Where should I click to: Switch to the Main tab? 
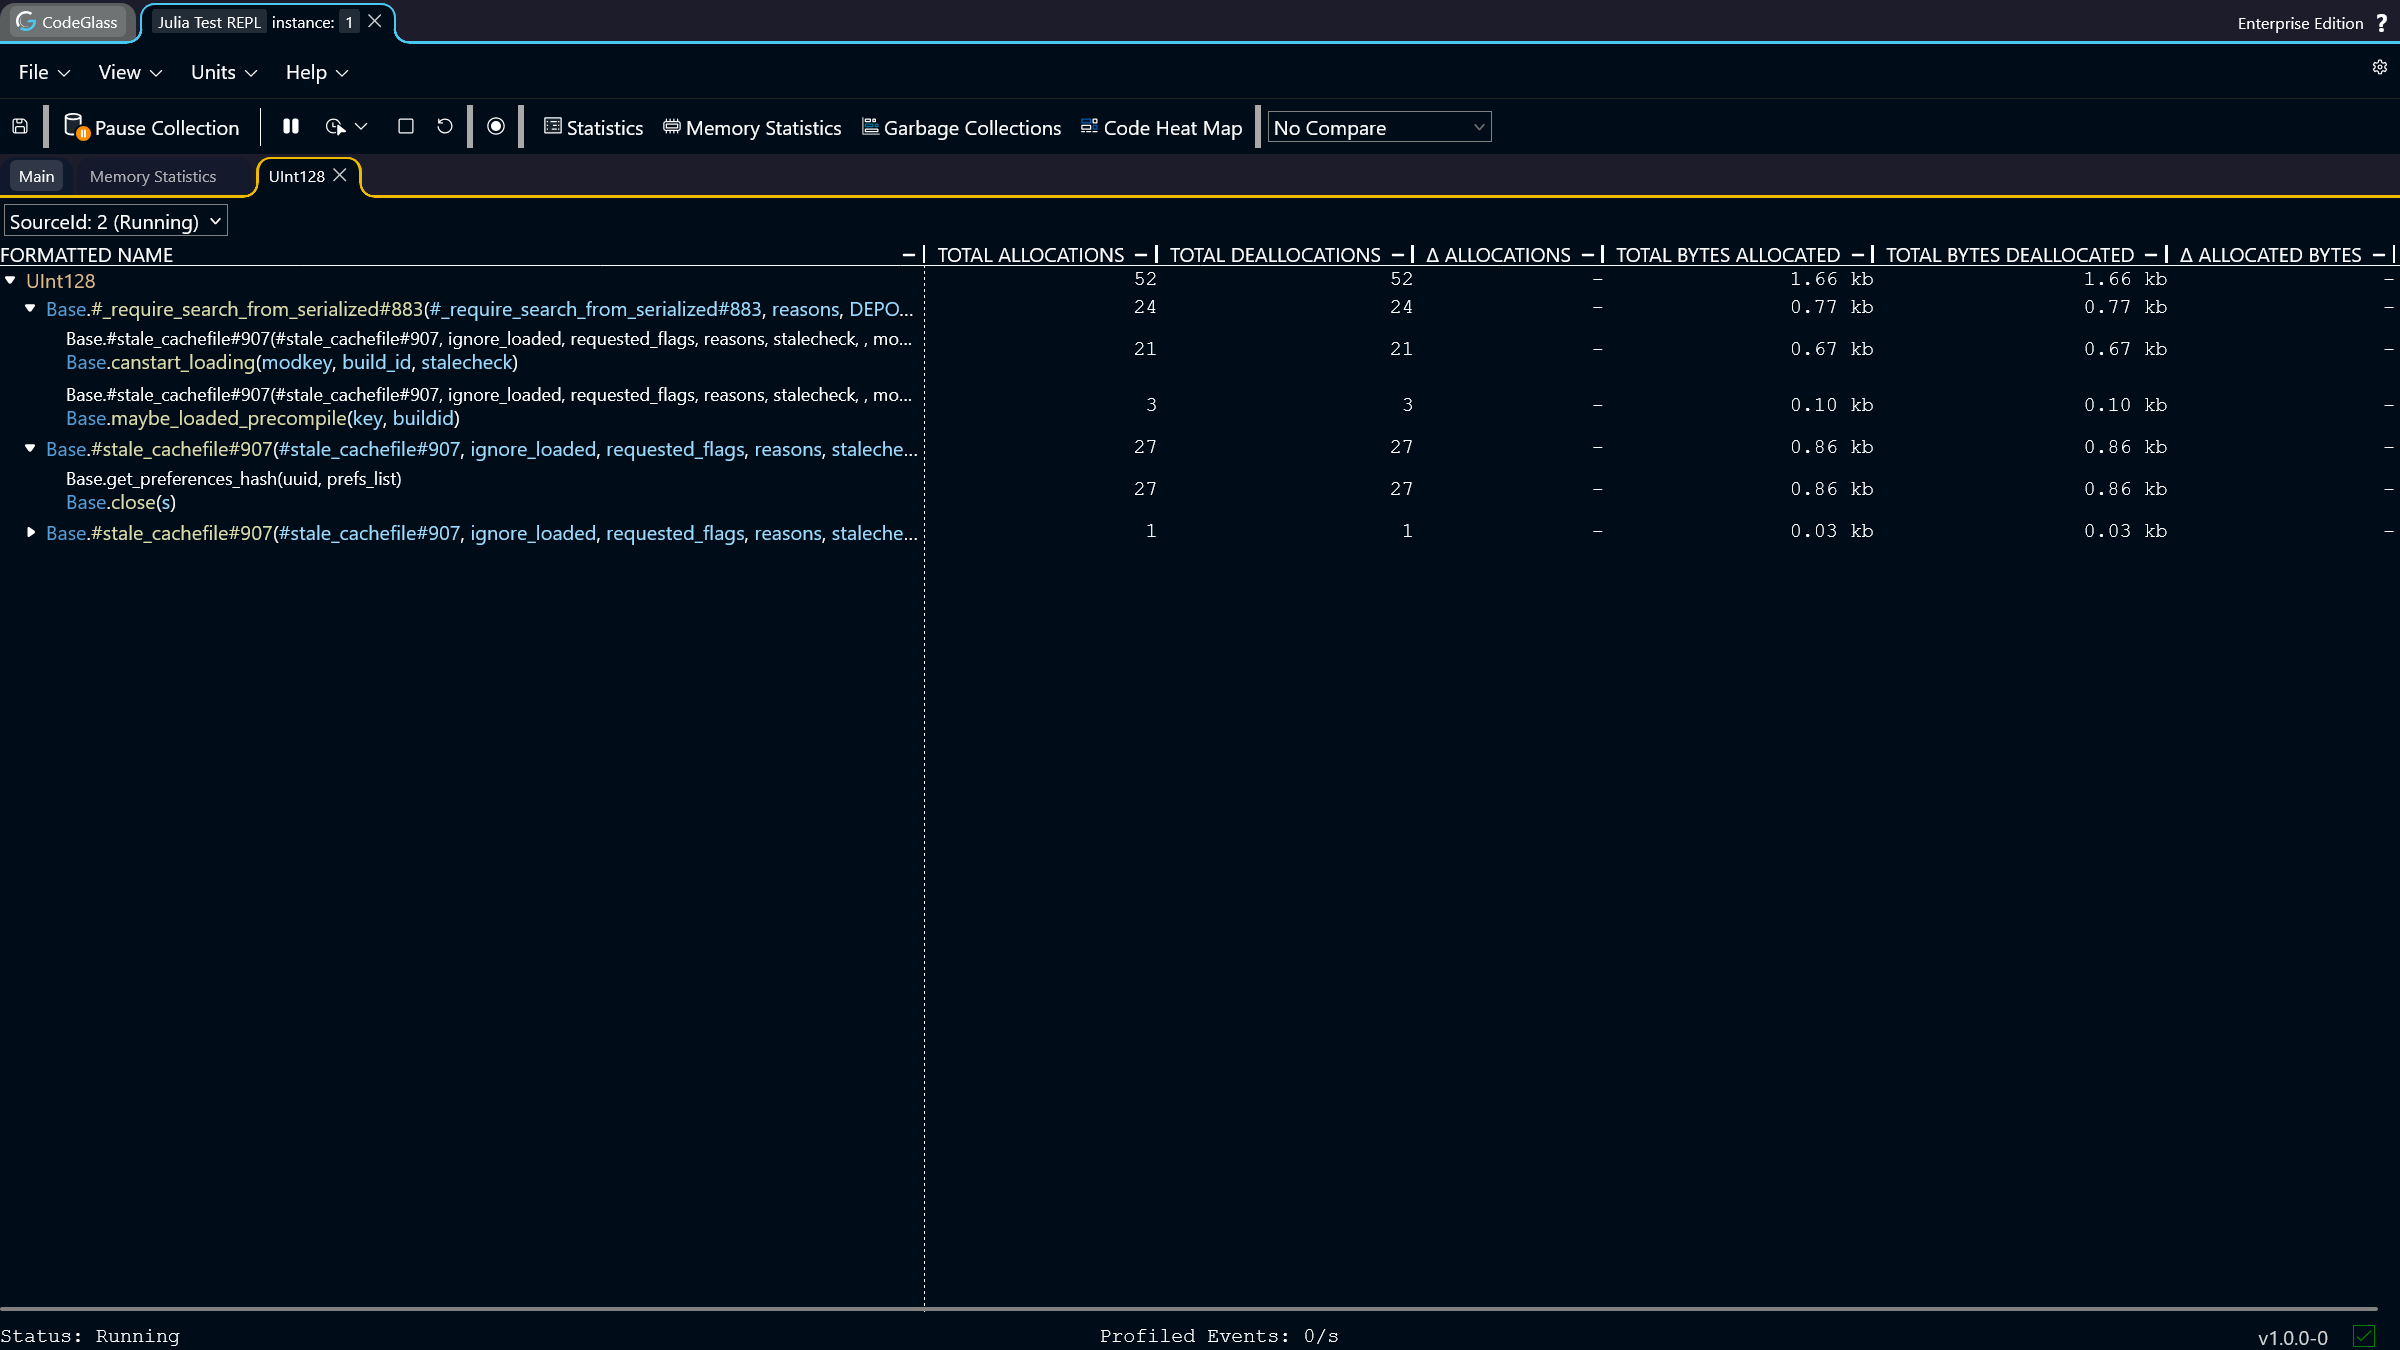(37, 176)
